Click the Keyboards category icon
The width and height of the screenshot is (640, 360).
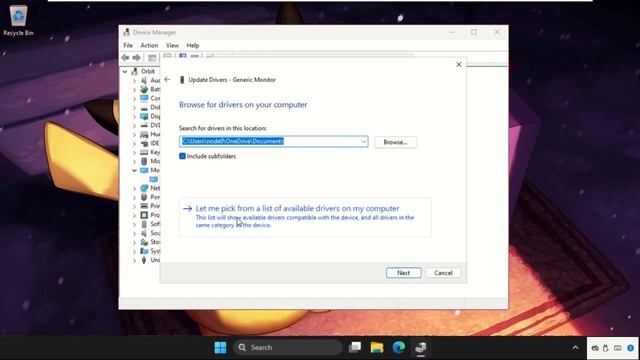(x=144, y=152)
